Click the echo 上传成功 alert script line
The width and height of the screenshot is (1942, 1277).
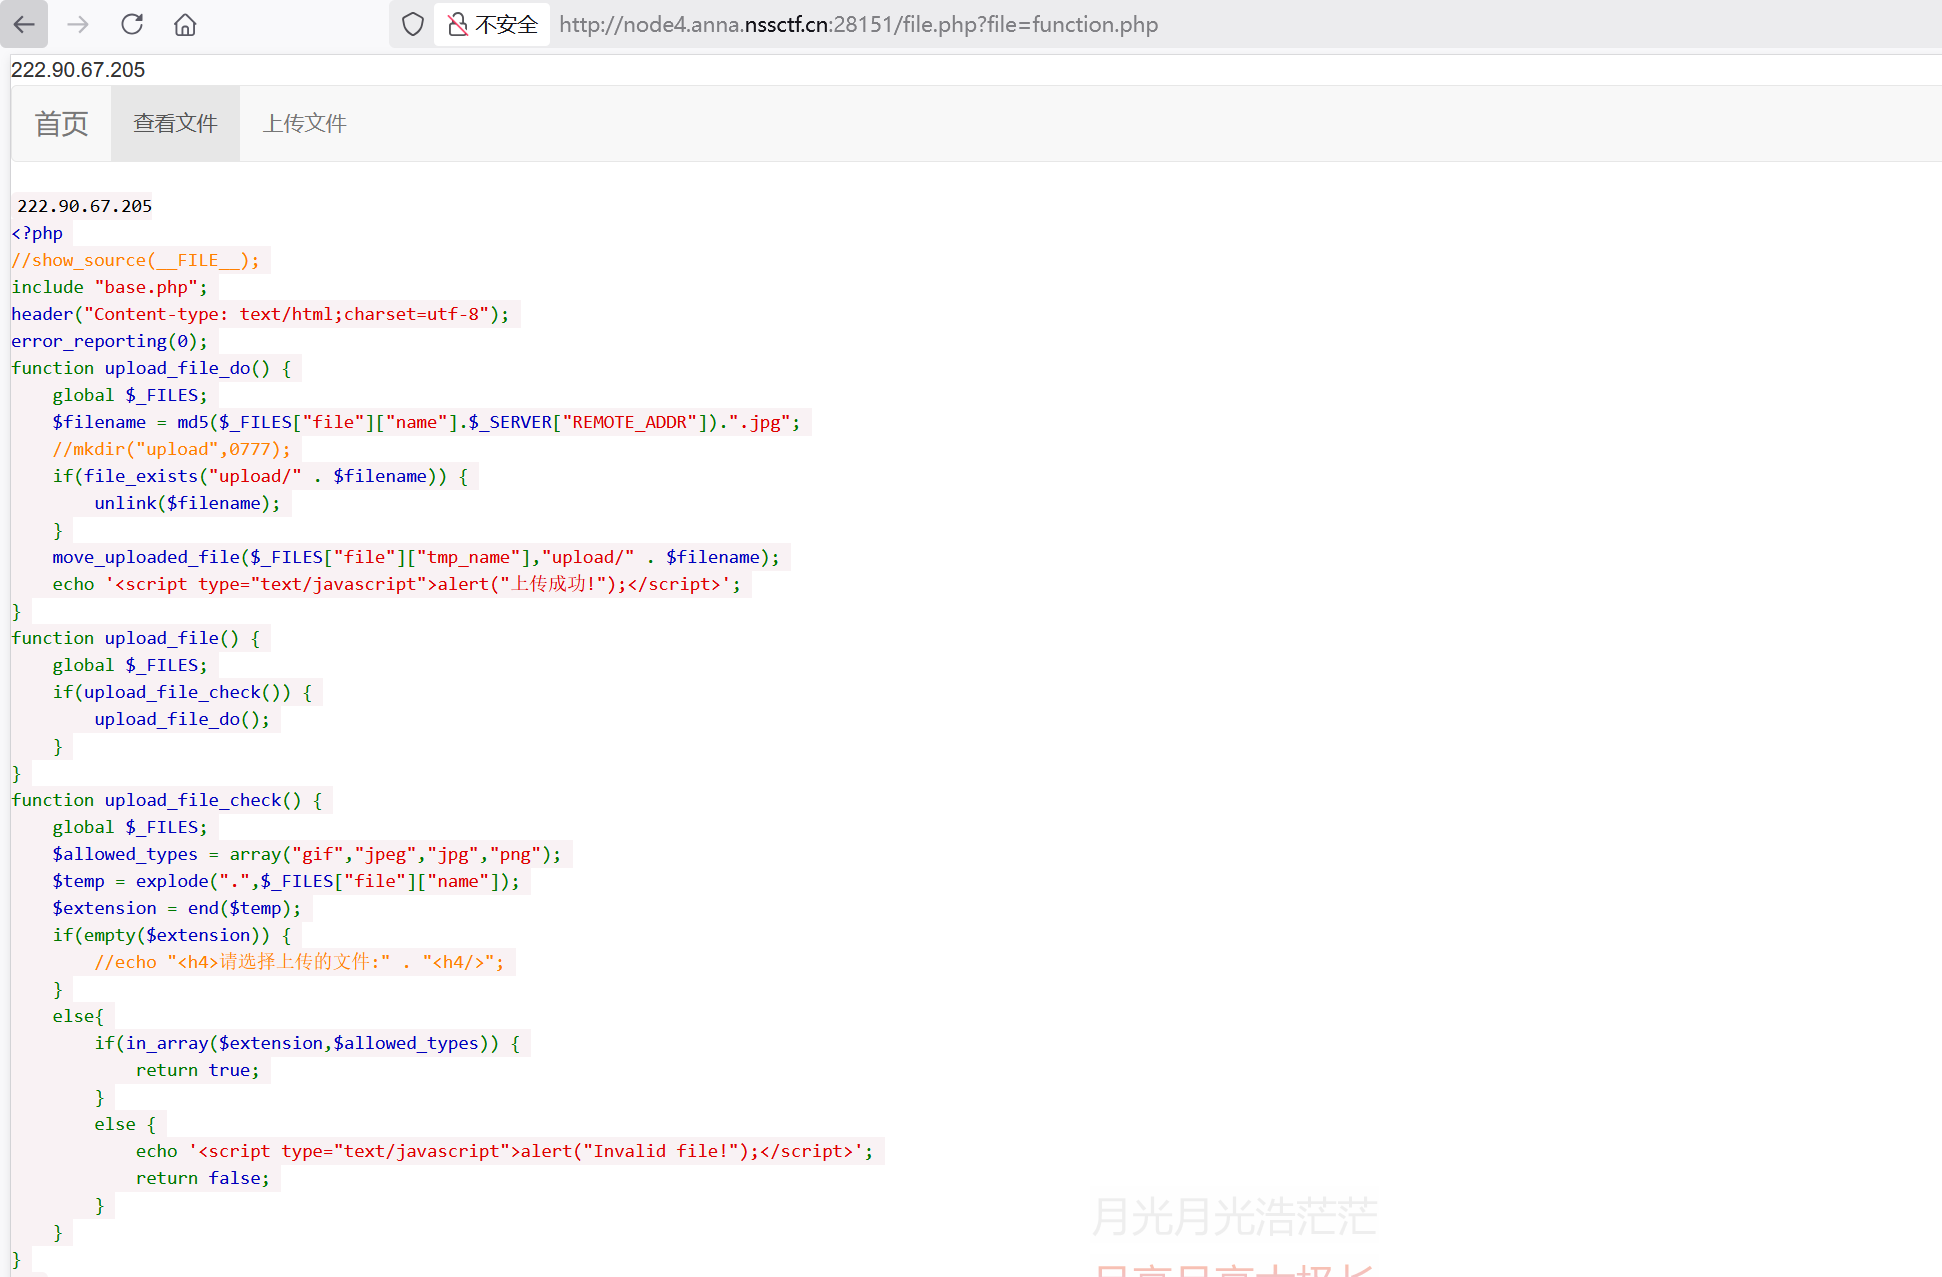pos(397,584)
